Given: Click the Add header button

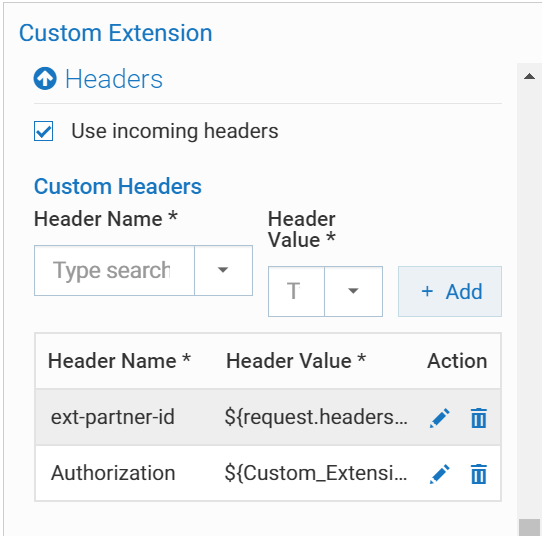Looking at the screenshot, I should point(450,291).
